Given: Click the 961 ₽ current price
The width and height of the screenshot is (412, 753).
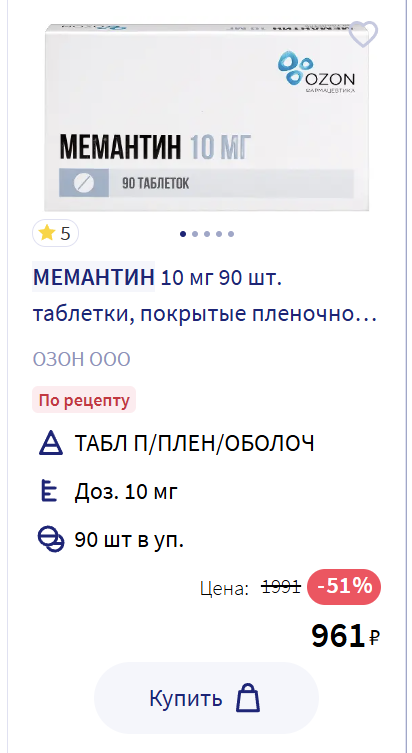Looking at the screenshot, I should point(346,636).
